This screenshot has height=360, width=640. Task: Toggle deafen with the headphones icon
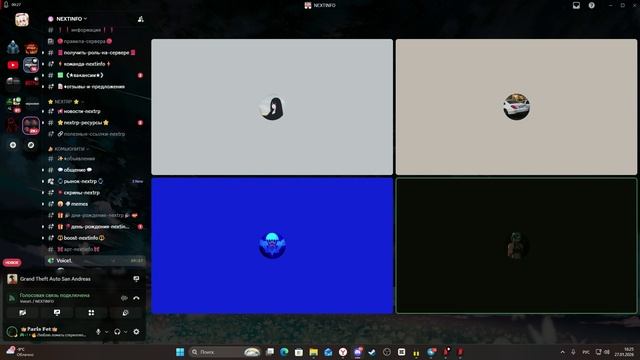[117, 332]
